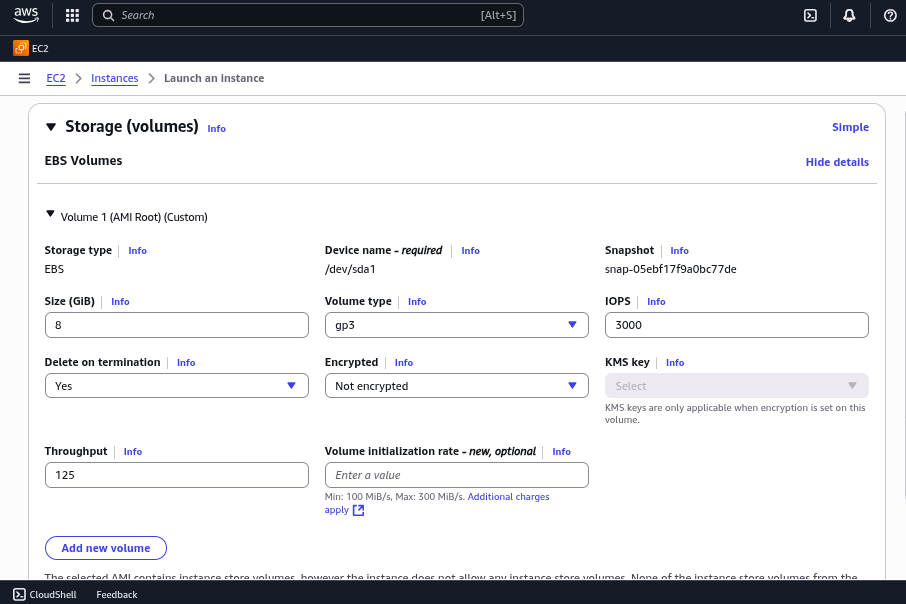The height and width of the screenshot is (604, 906).
Task: Click Add new volume button
Action: click(x=106, y=548)
